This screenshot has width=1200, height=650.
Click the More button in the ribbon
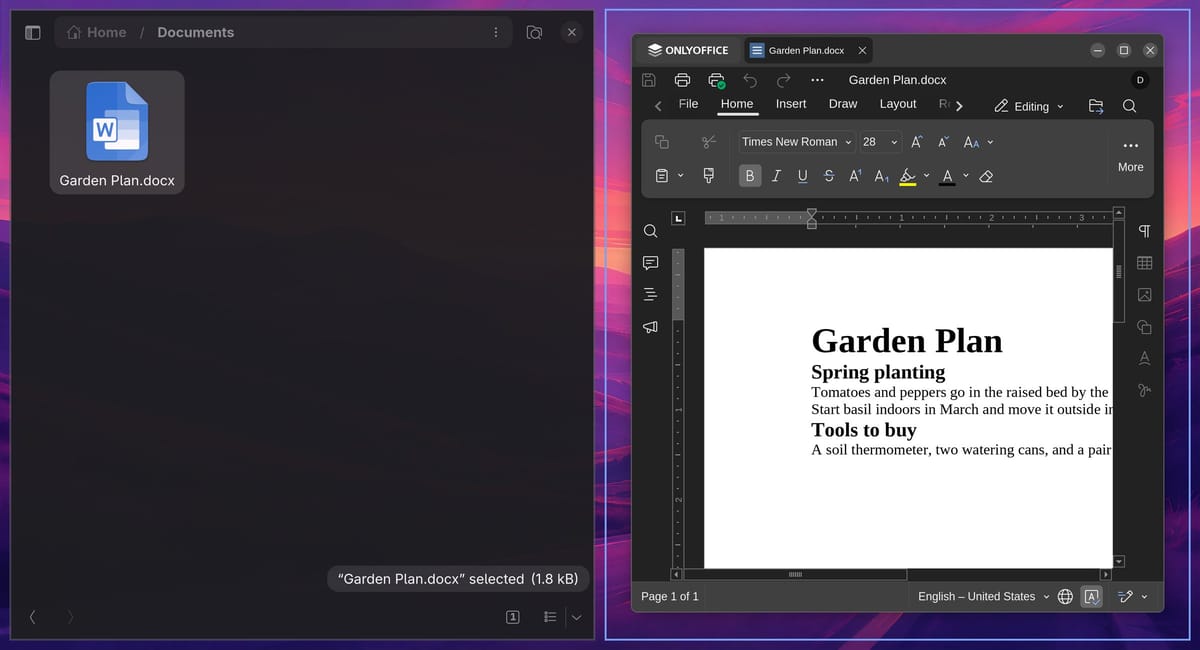(x=1131, y=155)
